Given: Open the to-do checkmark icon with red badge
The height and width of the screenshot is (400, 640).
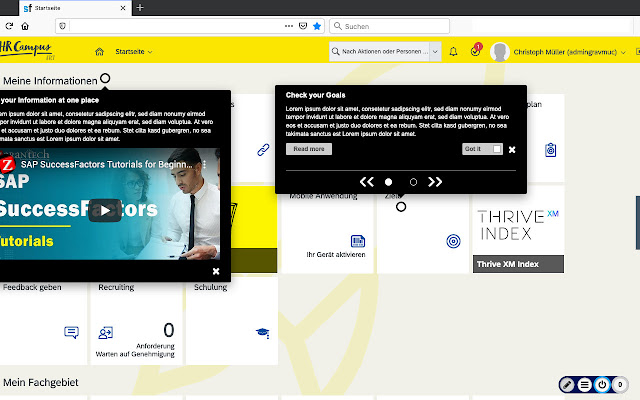Looking at the screenshot, I should pyautogui.click(x=476, y=51).
